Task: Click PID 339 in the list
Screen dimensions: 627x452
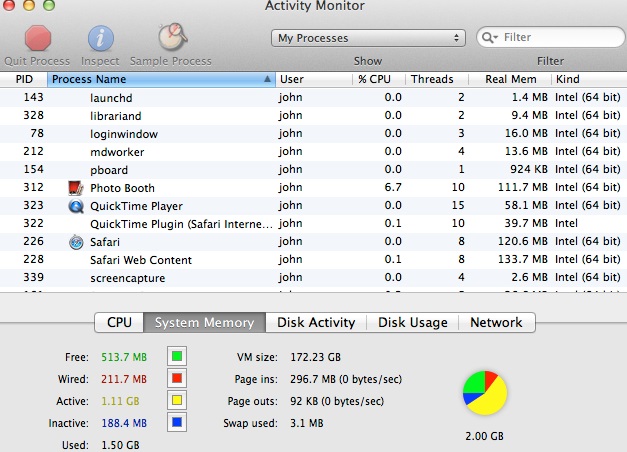Action: pyautogui.click(x=34, y=277)
